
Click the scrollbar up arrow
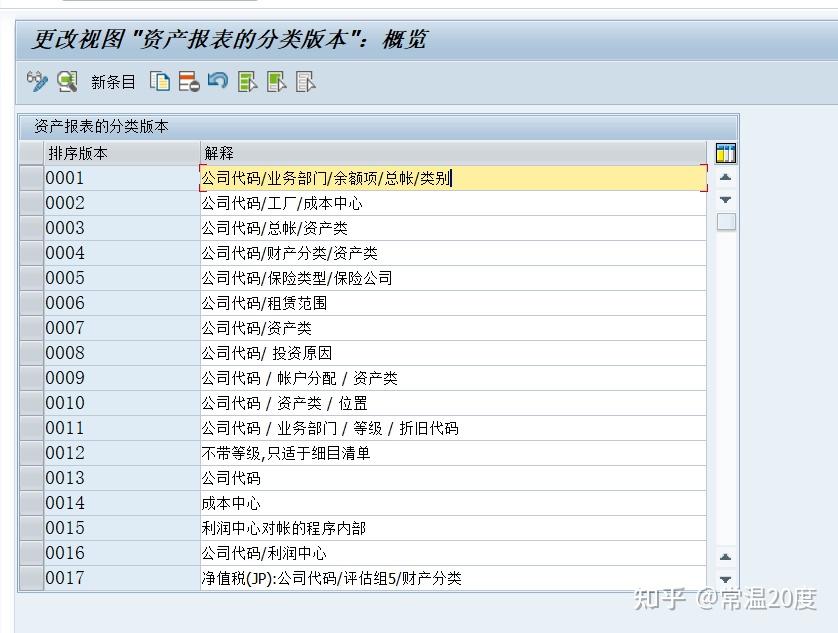tap(724, 178)
